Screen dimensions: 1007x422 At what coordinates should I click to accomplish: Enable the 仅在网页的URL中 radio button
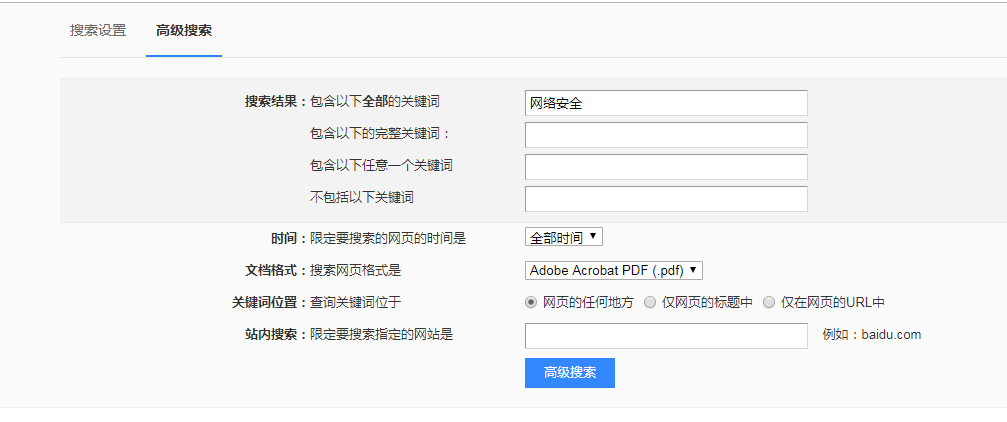(x=769, y=302)
